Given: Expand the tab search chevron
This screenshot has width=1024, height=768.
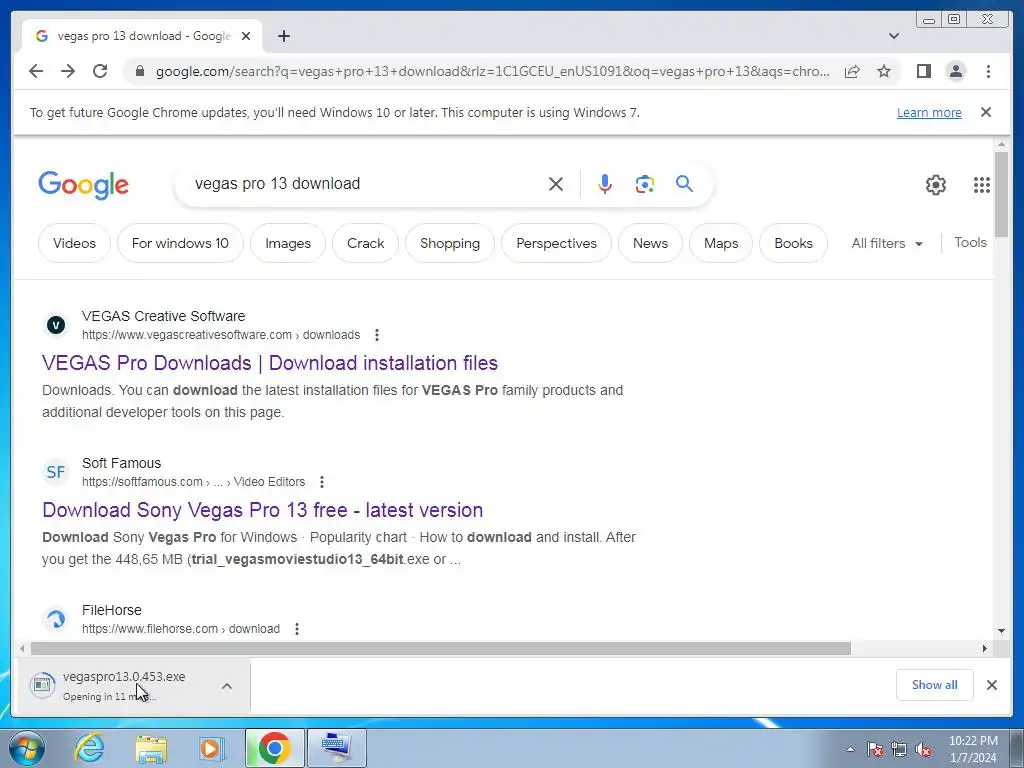Looking at the screenshot, I should (x=893, y=36).
